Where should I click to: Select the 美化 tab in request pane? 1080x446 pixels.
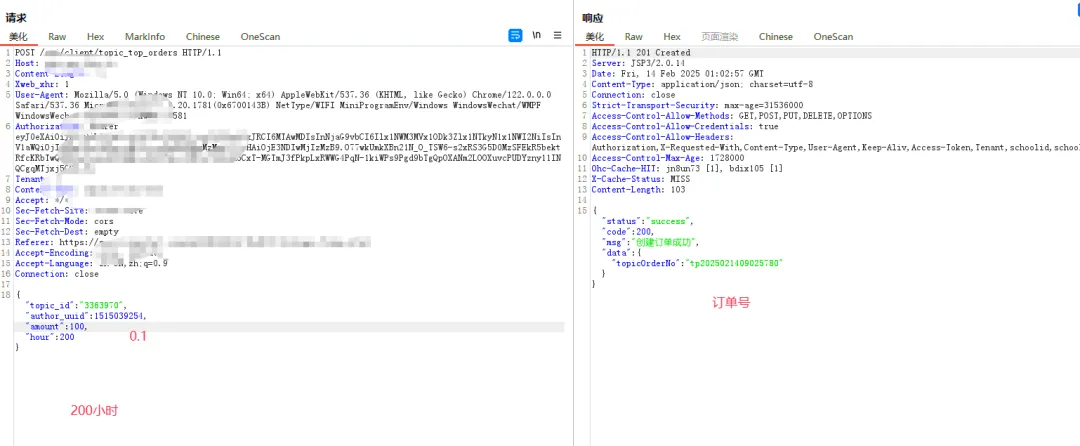pyautogui.click(x=18, y=36)
